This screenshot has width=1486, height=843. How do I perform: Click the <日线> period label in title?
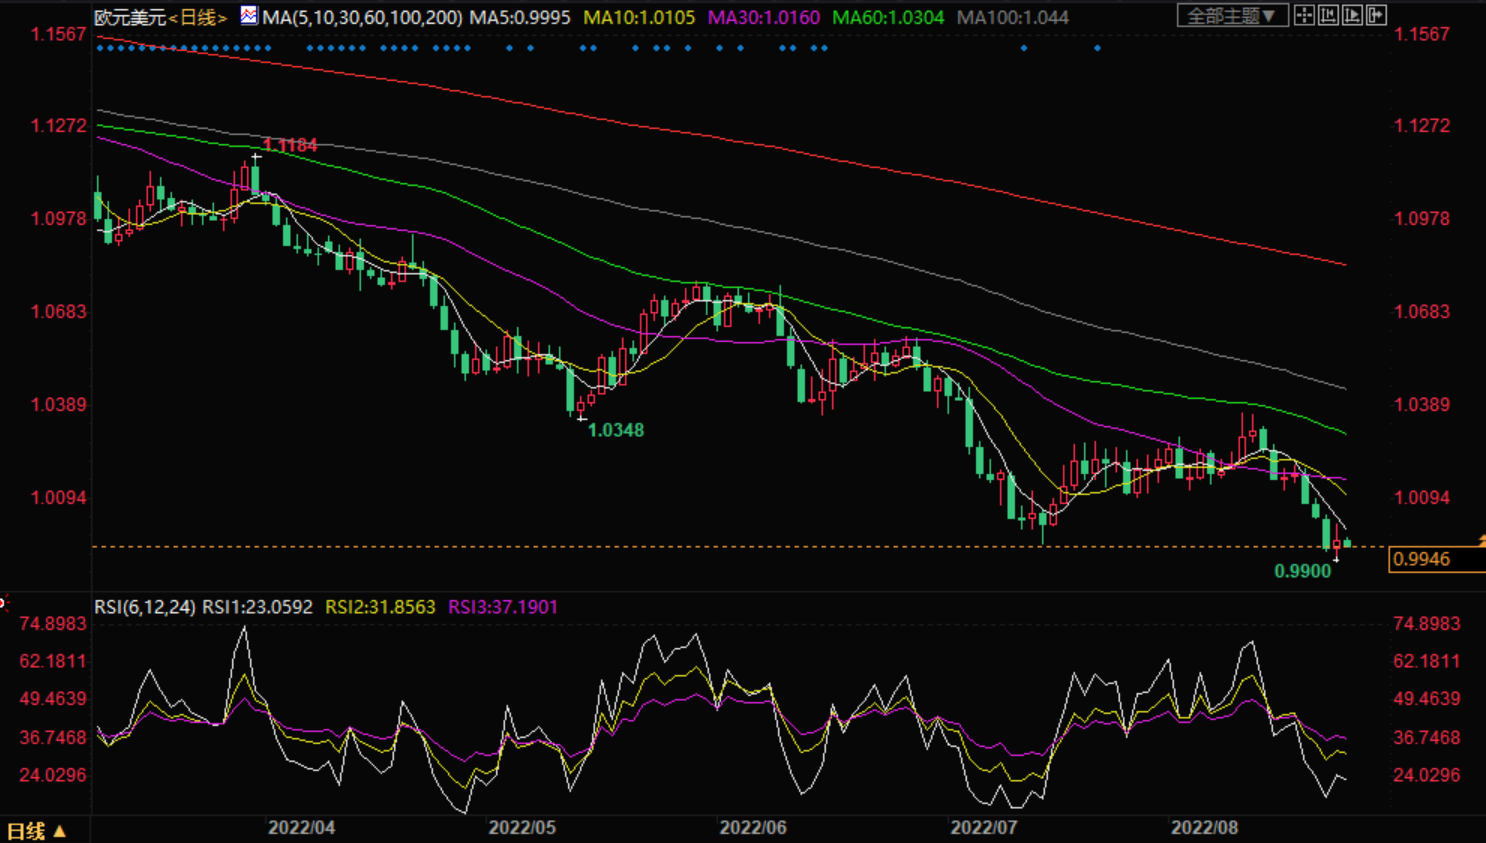(198, 18)
